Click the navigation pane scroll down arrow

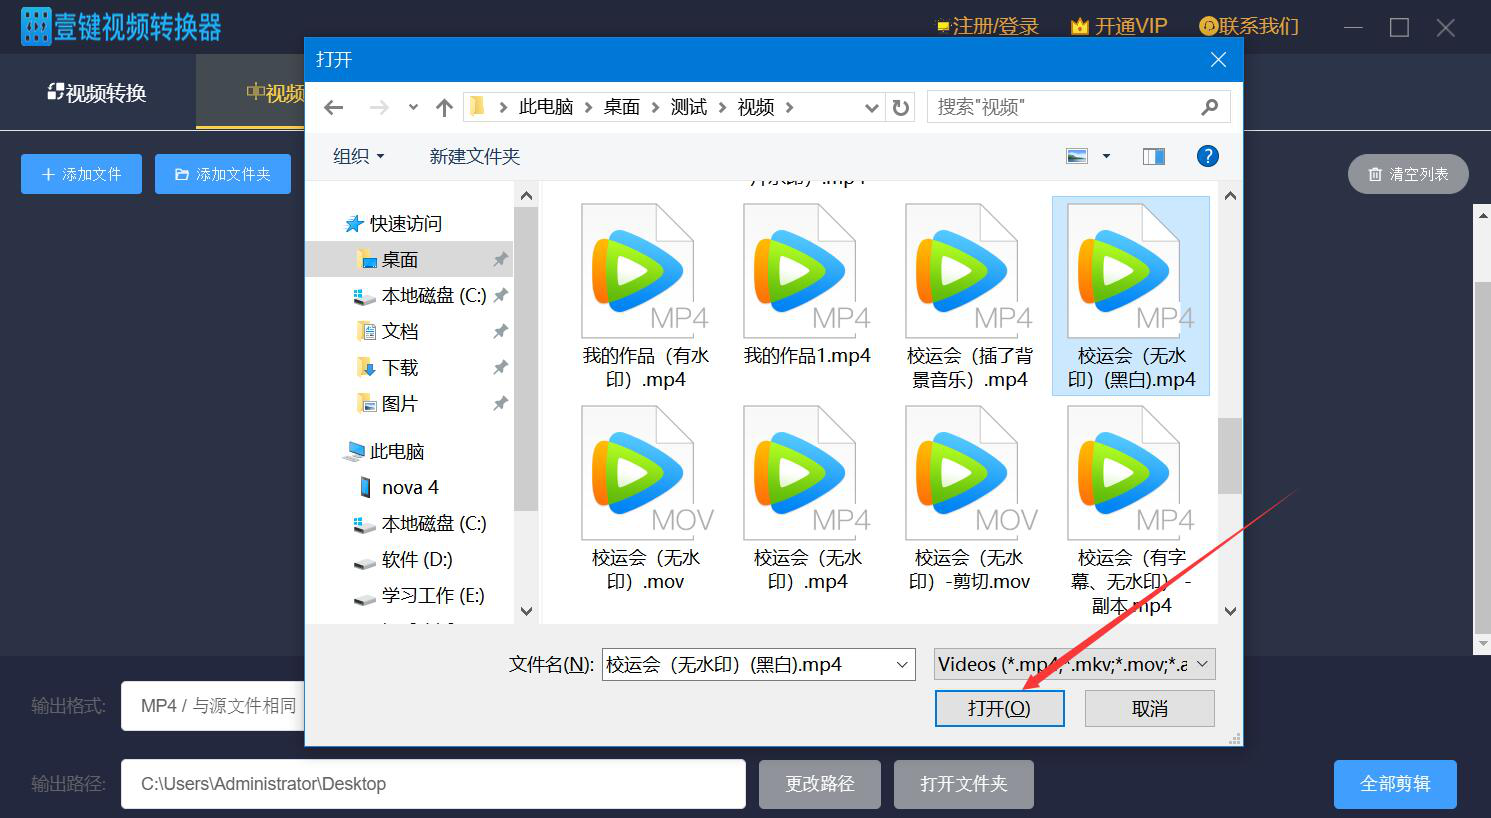coord(526,611)
